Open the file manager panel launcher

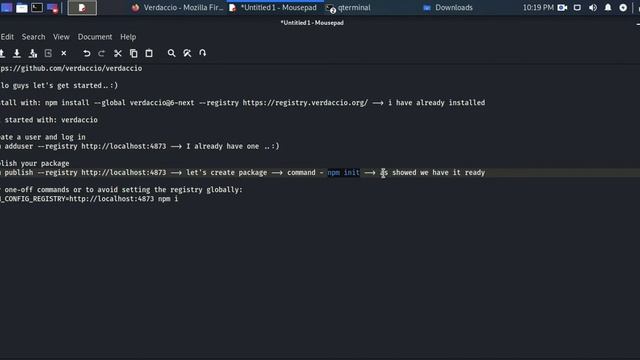point(22,7)
